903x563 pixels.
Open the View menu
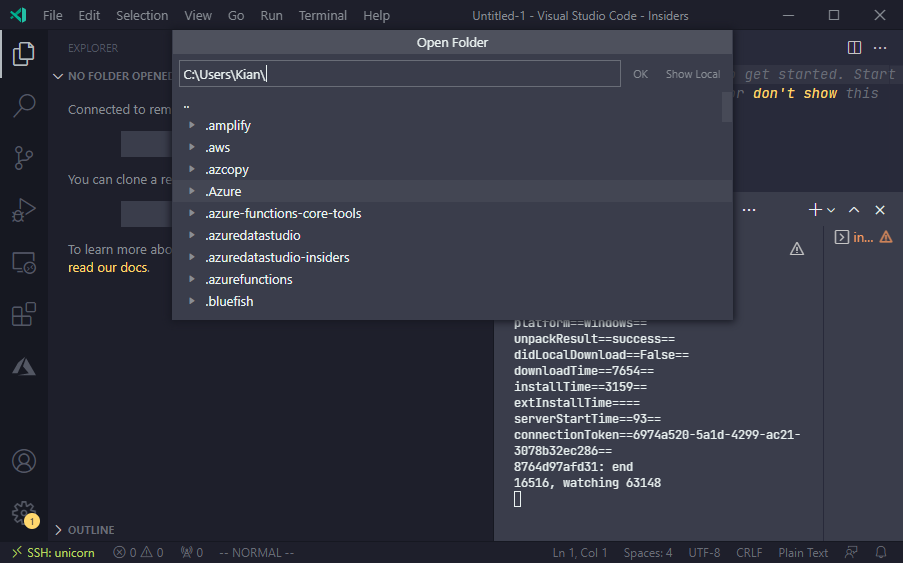198,16
